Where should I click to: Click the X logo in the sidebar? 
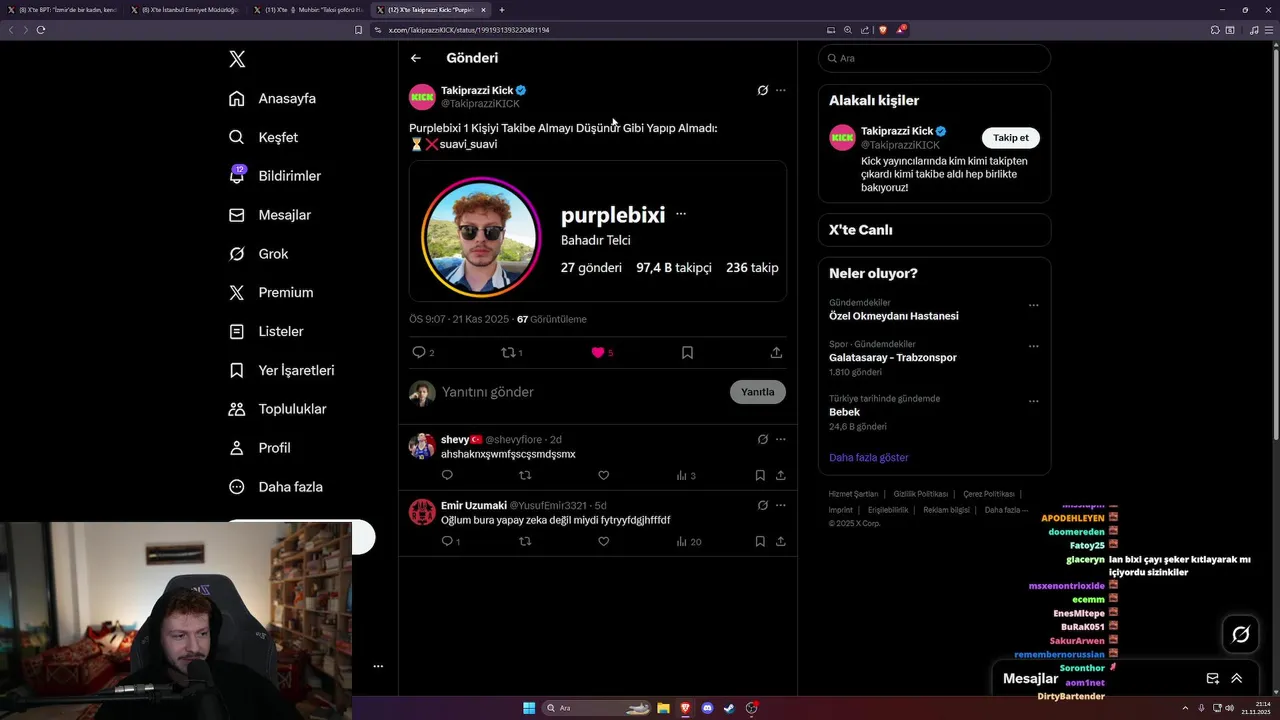pos(237,59)
